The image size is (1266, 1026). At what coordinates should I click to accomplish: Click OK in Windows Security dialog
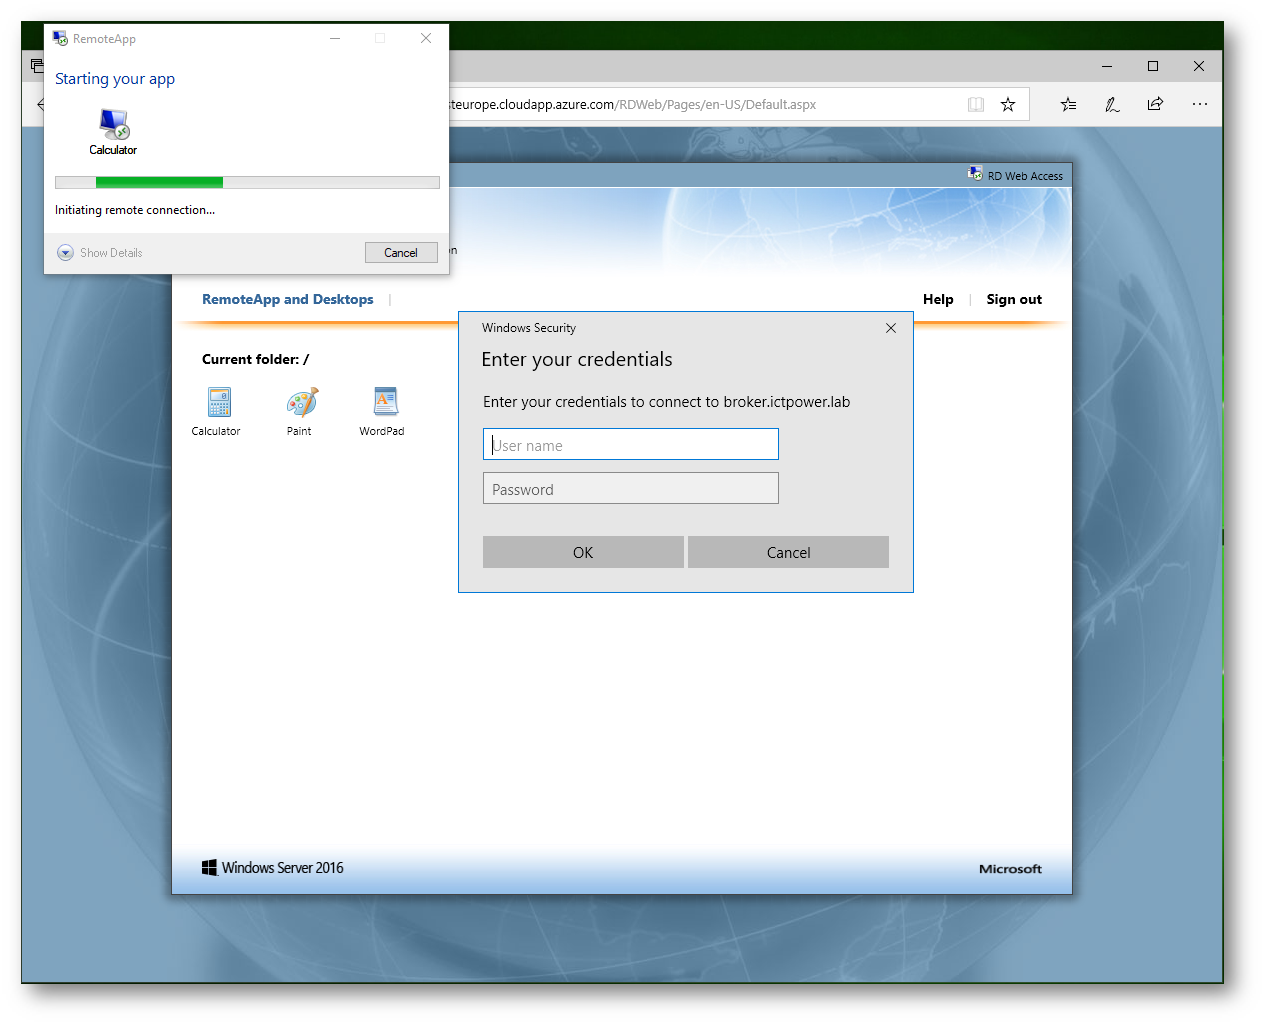pos(583,552)
